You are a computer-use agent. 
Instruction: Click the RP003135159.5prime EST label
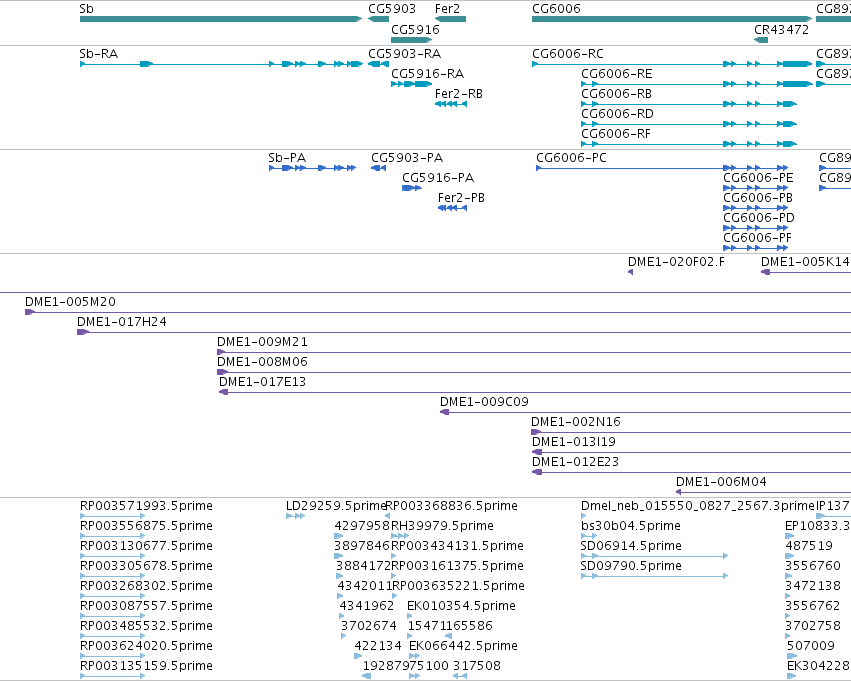pyautogui.click(x=146, y=666)
